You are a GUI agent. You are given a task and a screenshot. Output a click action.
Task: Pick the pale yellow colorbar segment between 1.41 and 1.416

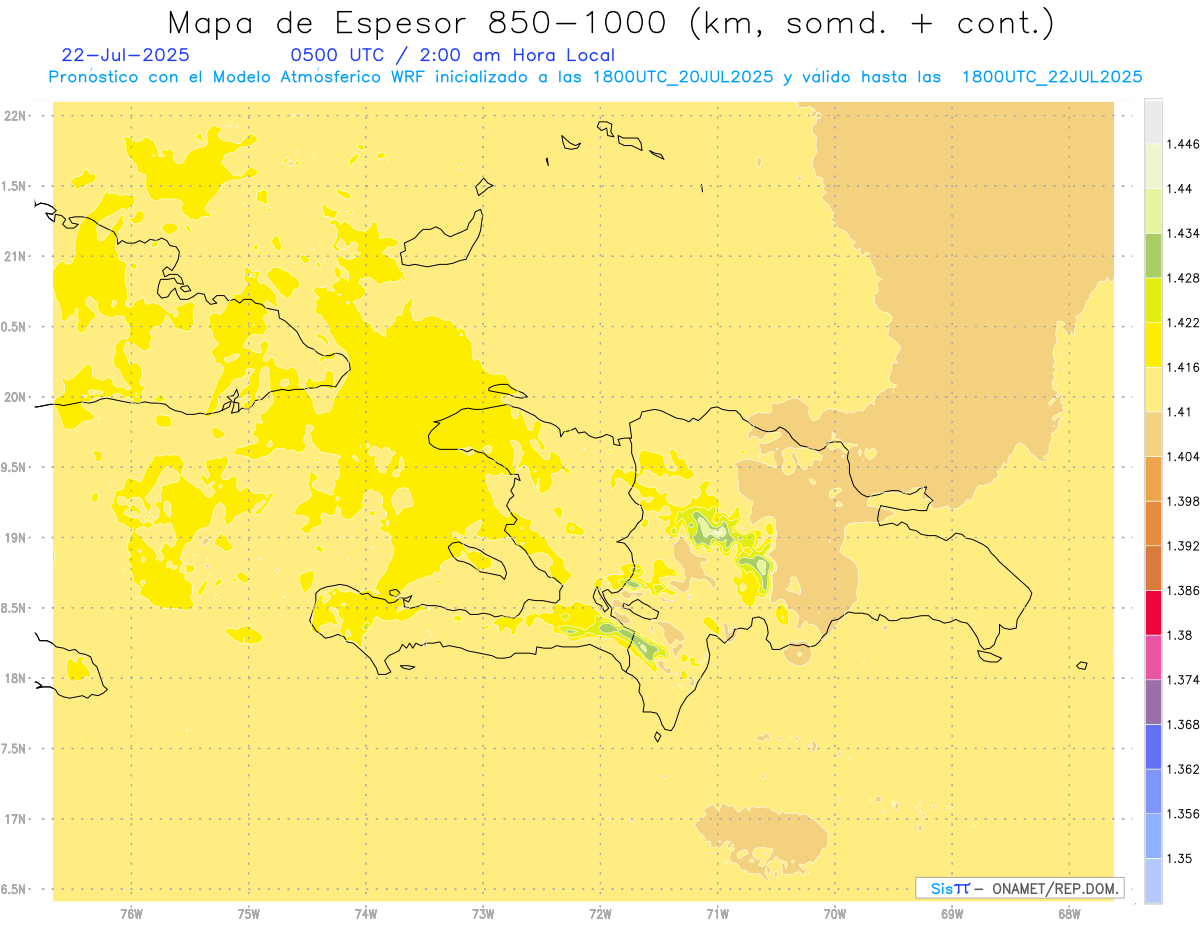coord(1153,389)
